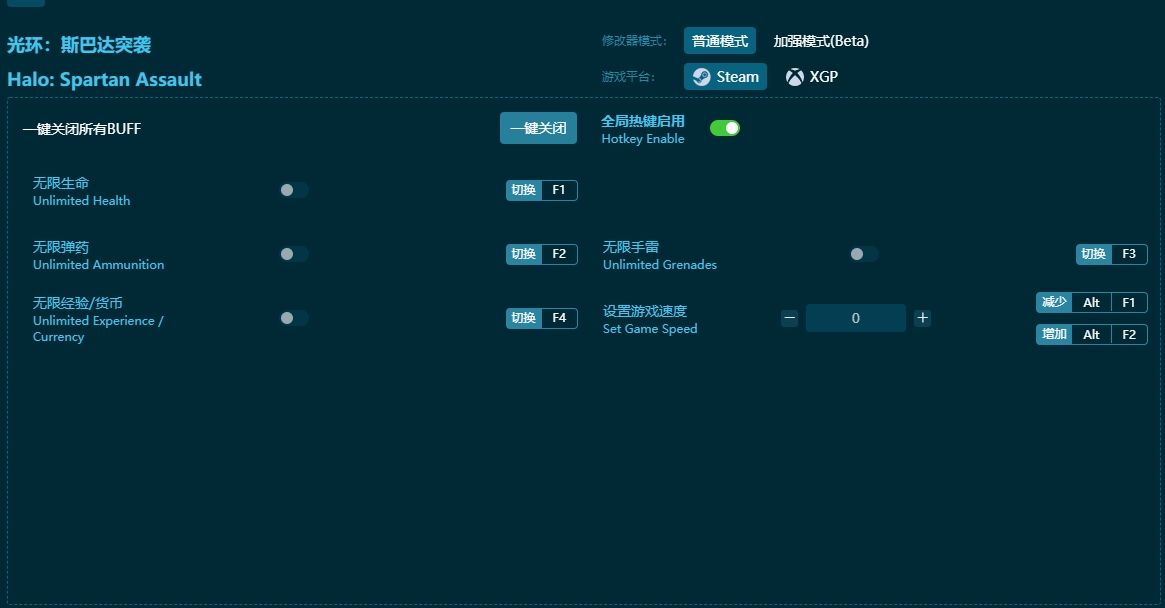1165x608 pixels.
Task: Click the 一键关闭 button to disable all buffs
Action: 539,129
